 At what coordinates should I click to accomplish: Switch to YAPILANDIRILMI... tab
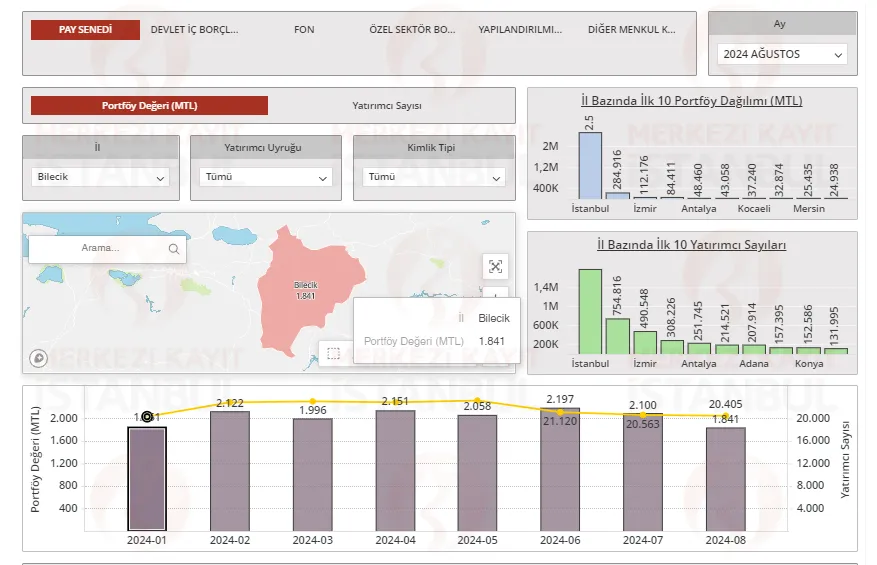point(520,30)
